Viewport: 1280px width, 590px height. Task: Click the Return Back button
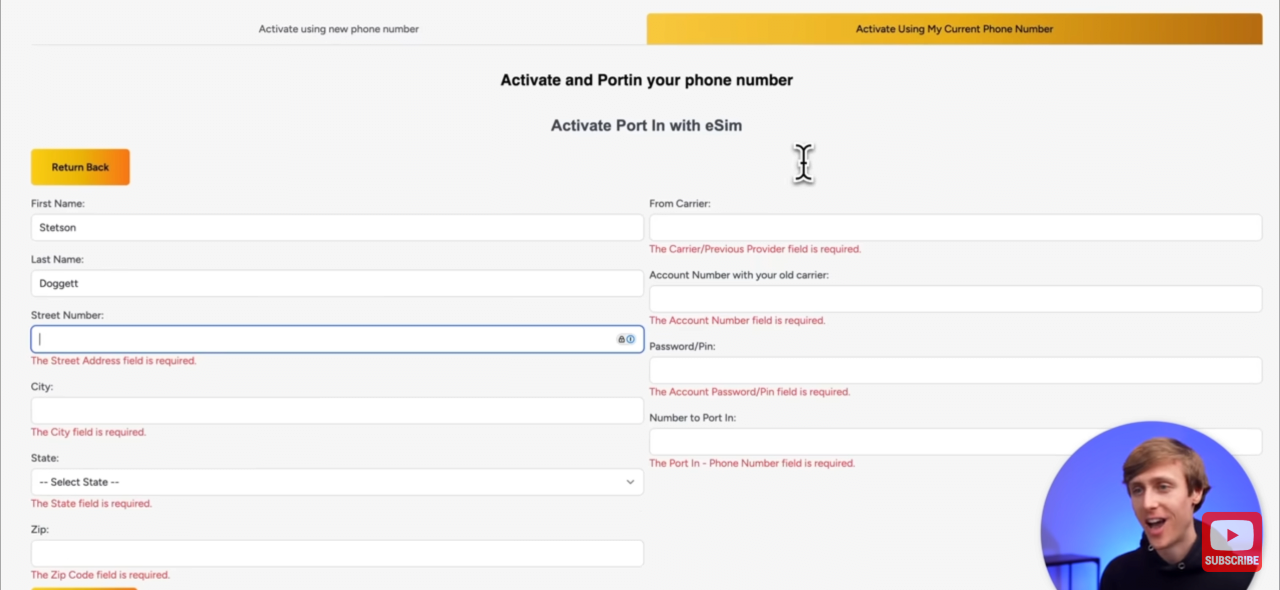pos(80,167)
